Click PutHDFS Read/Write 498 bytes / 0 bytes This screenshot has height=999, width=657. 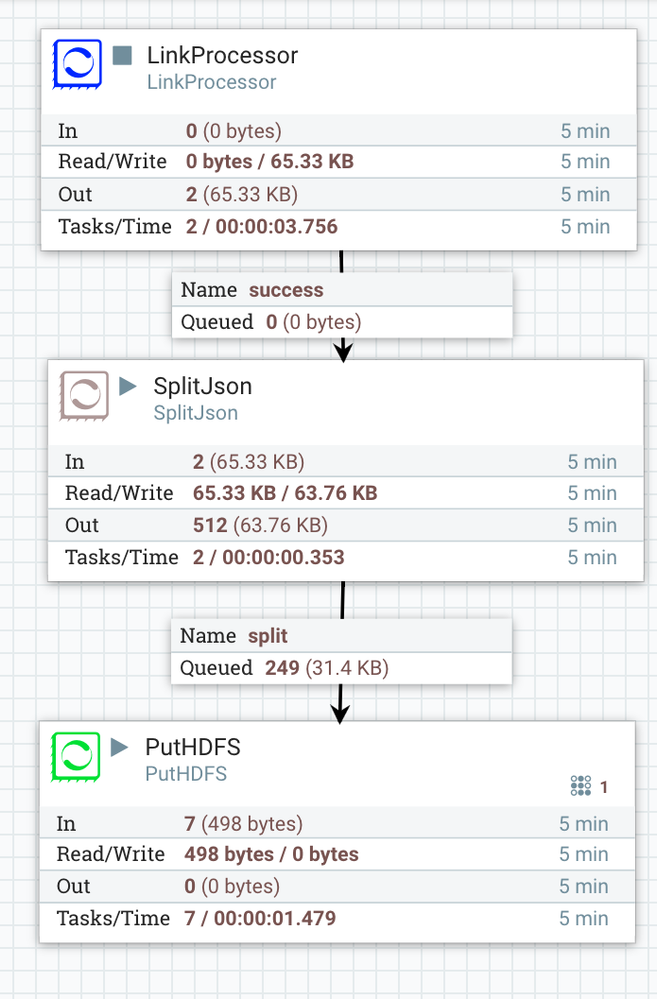coord(271,854)
